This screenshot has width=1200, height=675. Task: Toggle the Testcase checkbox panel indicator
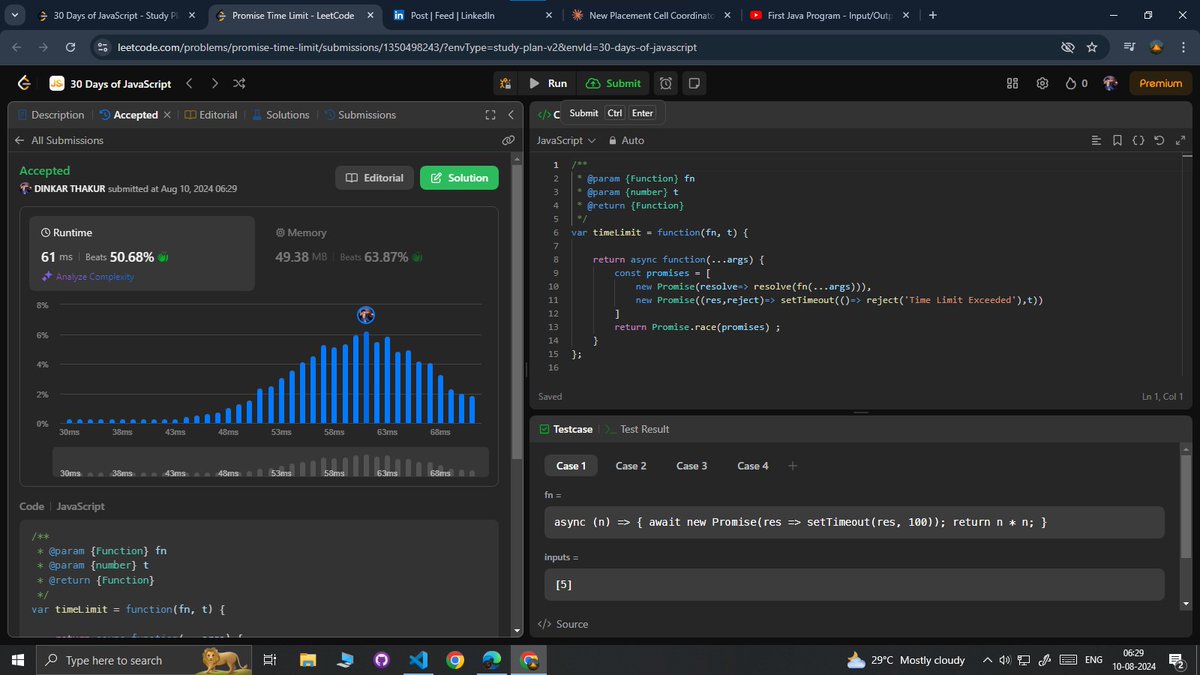pyautogui.click(x=545, y=429)
